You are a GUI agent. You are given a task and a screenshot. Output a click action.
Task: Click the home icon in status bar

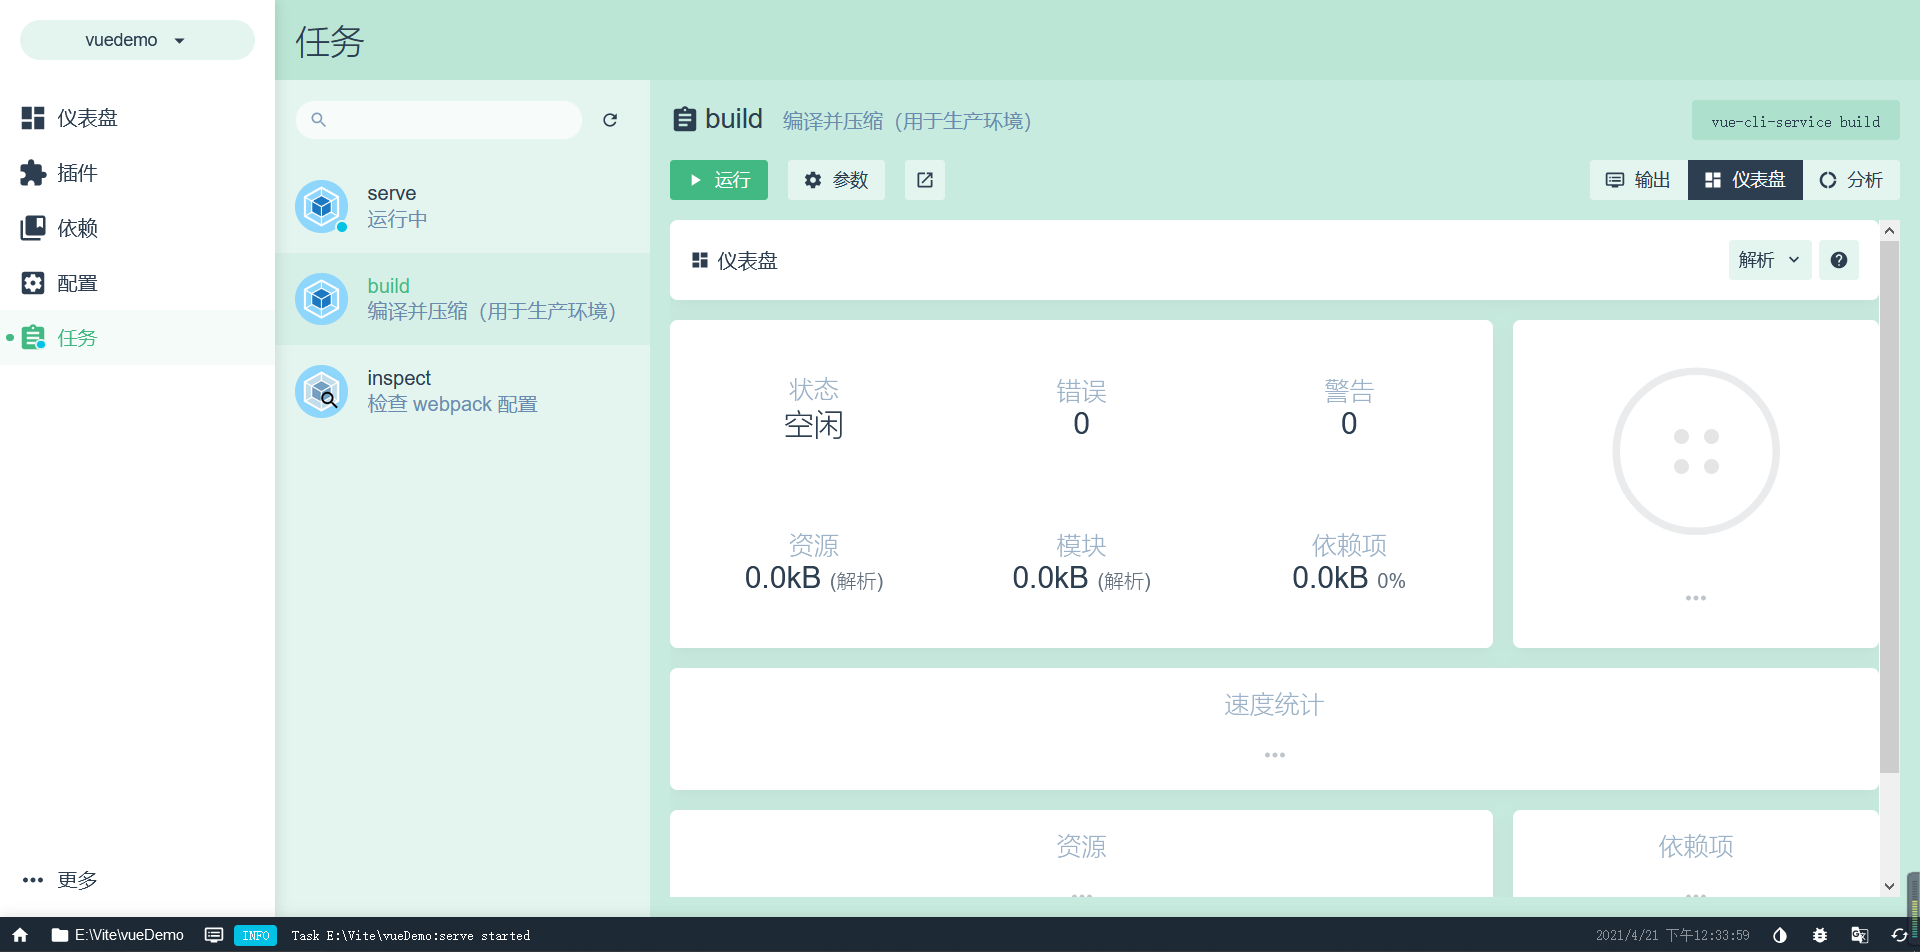(x=20, y=935)
